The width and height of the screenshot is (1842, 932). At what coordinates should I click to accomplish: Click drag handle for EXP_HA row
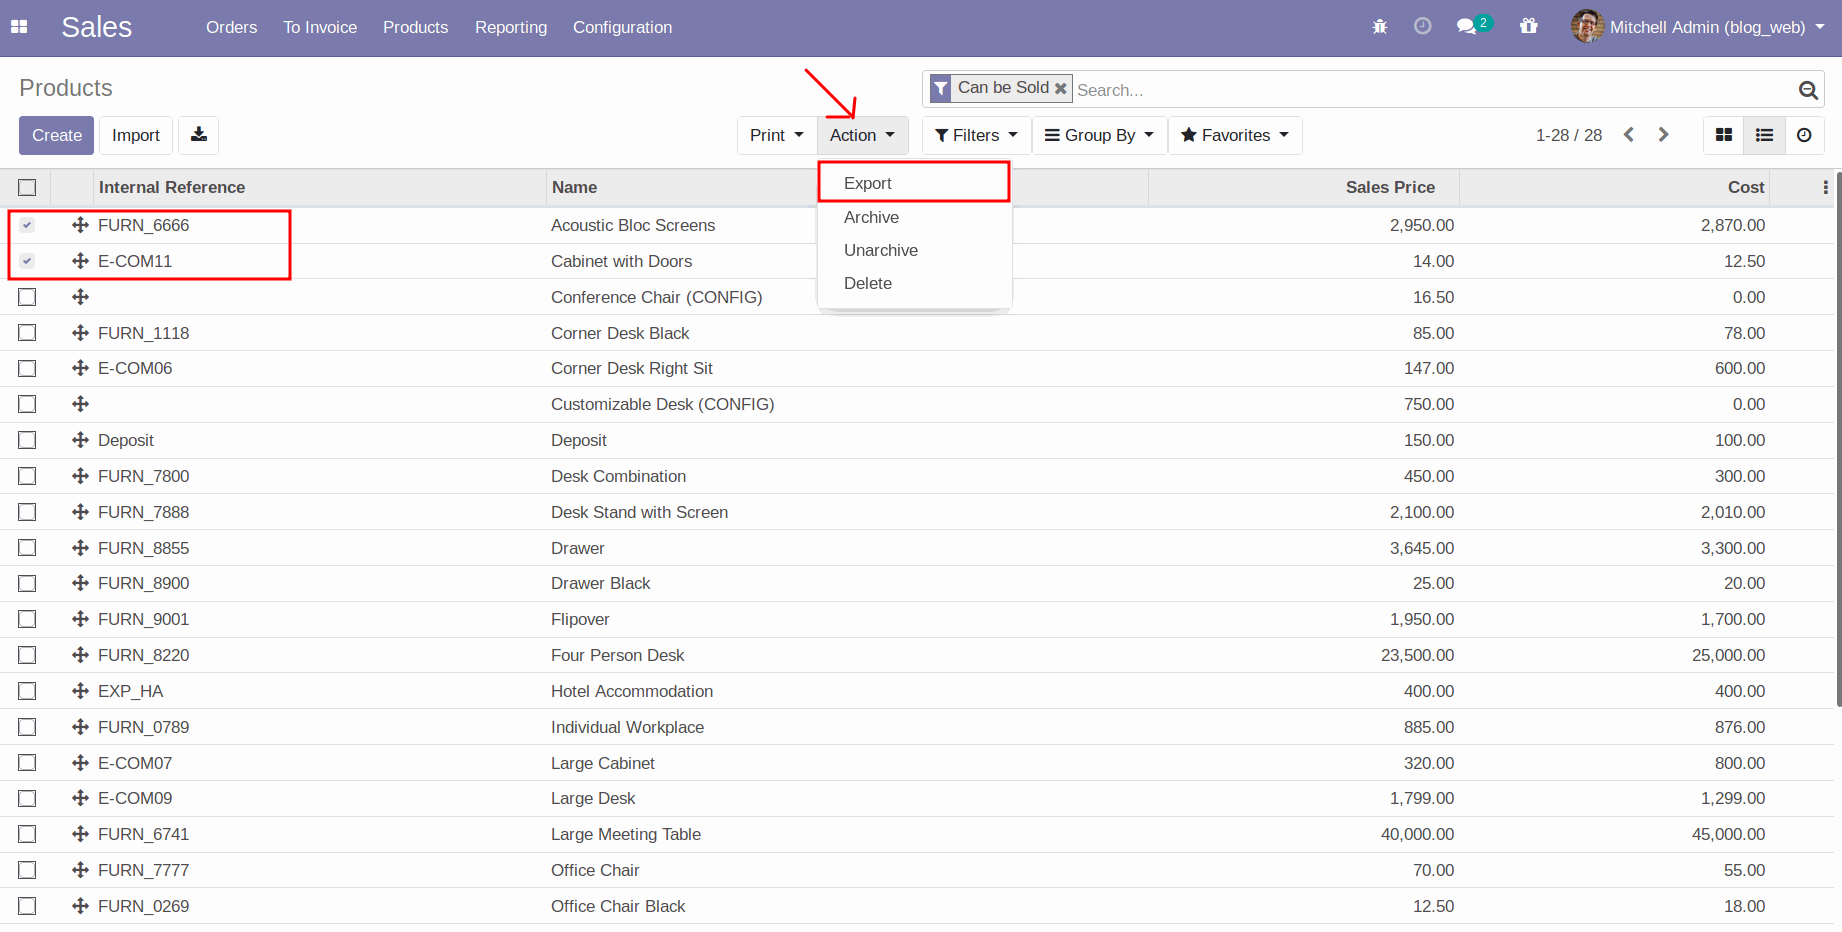coord(81,691)
